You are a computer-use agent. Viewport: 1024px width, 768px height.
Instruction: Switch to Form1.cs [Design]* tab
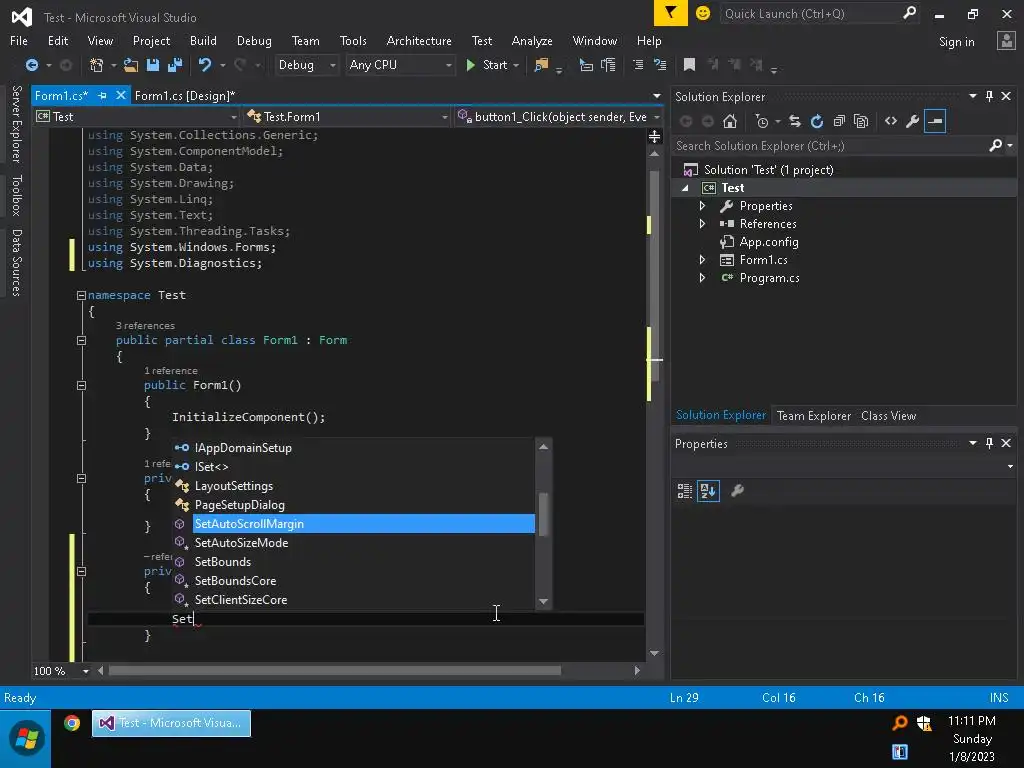click(x=185, y=95)
